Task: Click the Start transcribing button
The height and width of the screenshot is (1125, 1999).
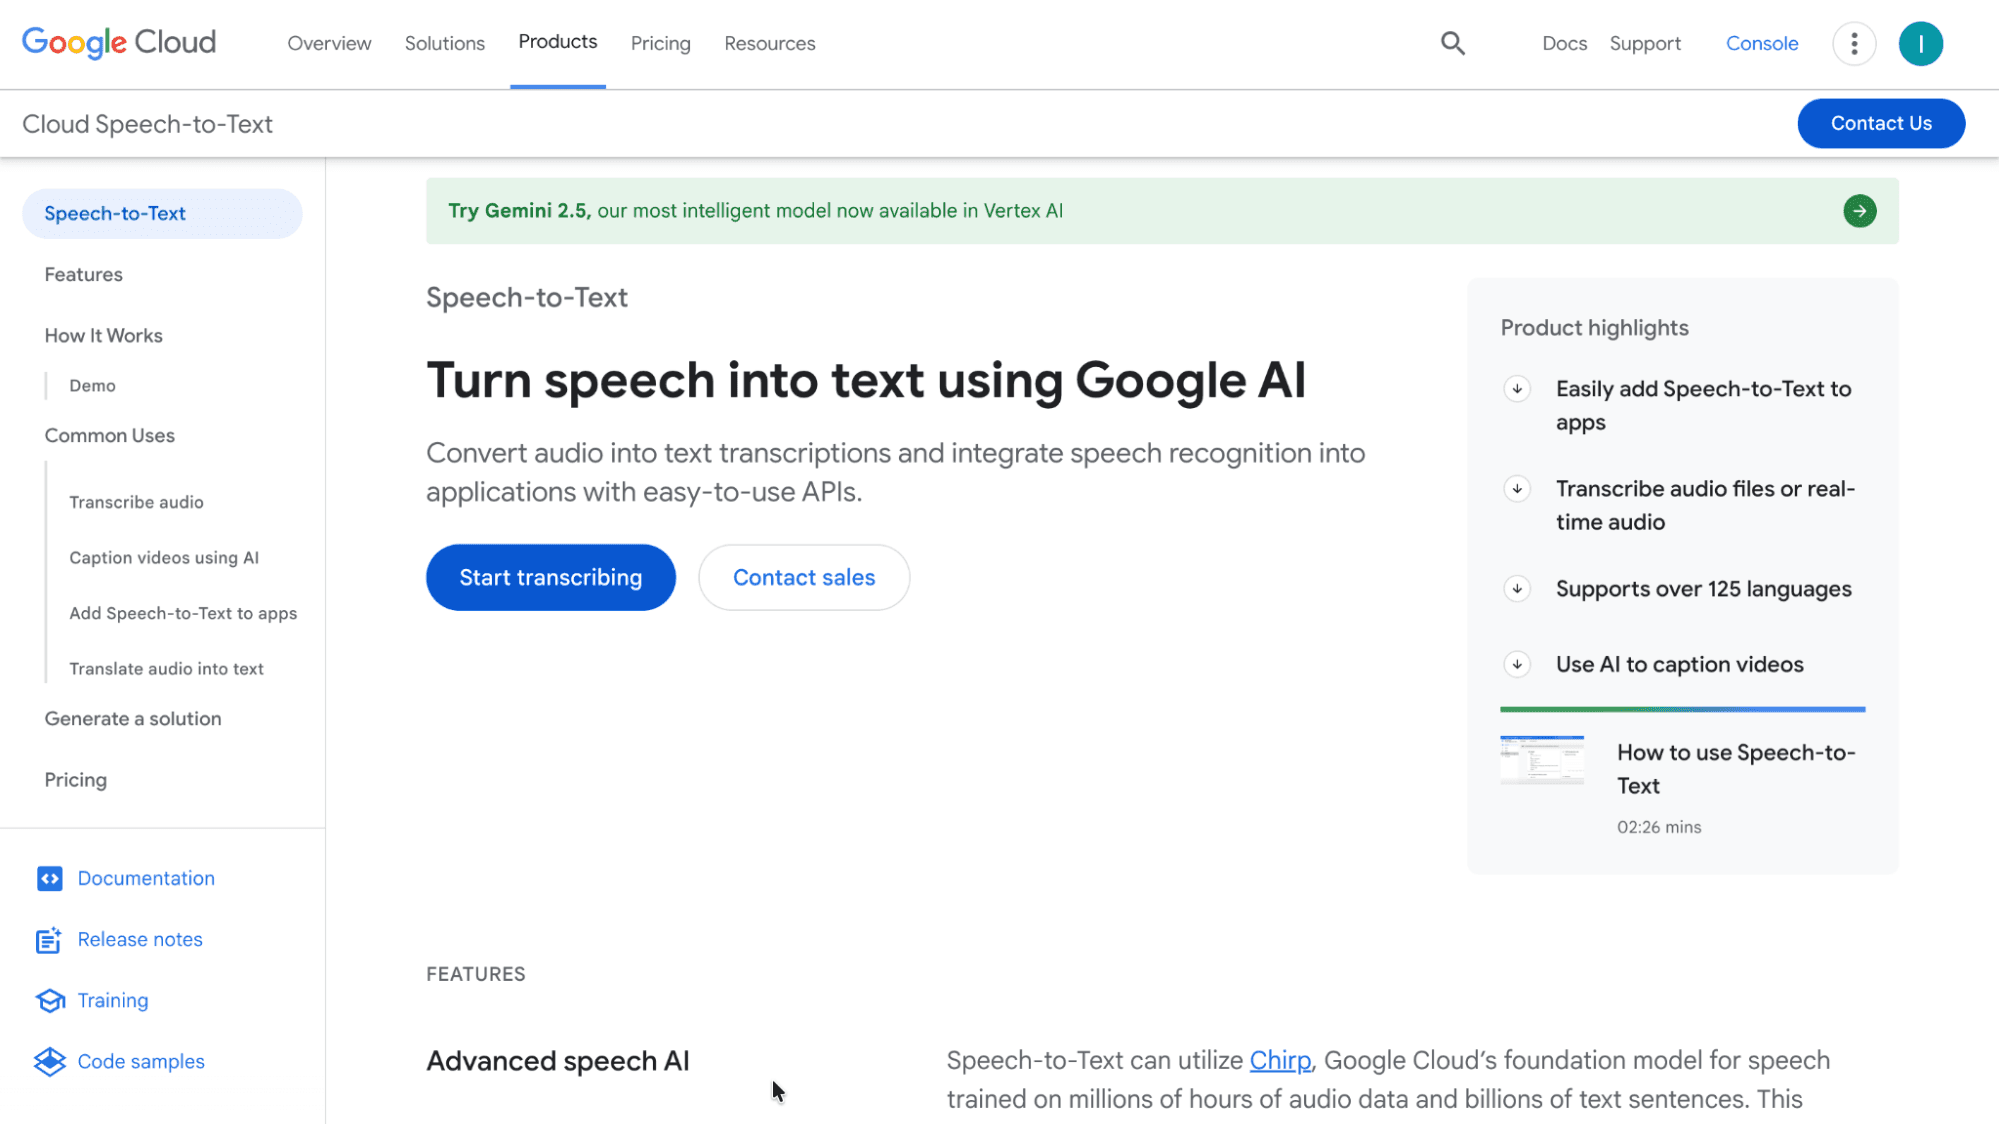Action: point(550,577)
